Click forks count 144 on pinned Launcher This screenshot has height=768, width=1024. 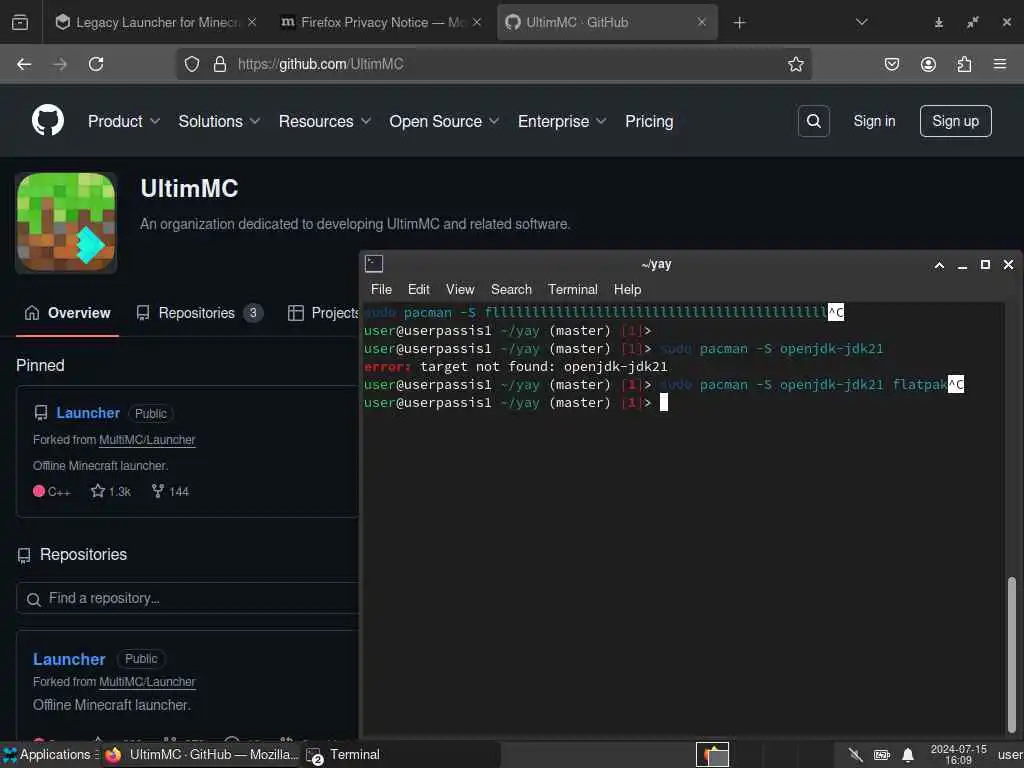coord(170,491)
